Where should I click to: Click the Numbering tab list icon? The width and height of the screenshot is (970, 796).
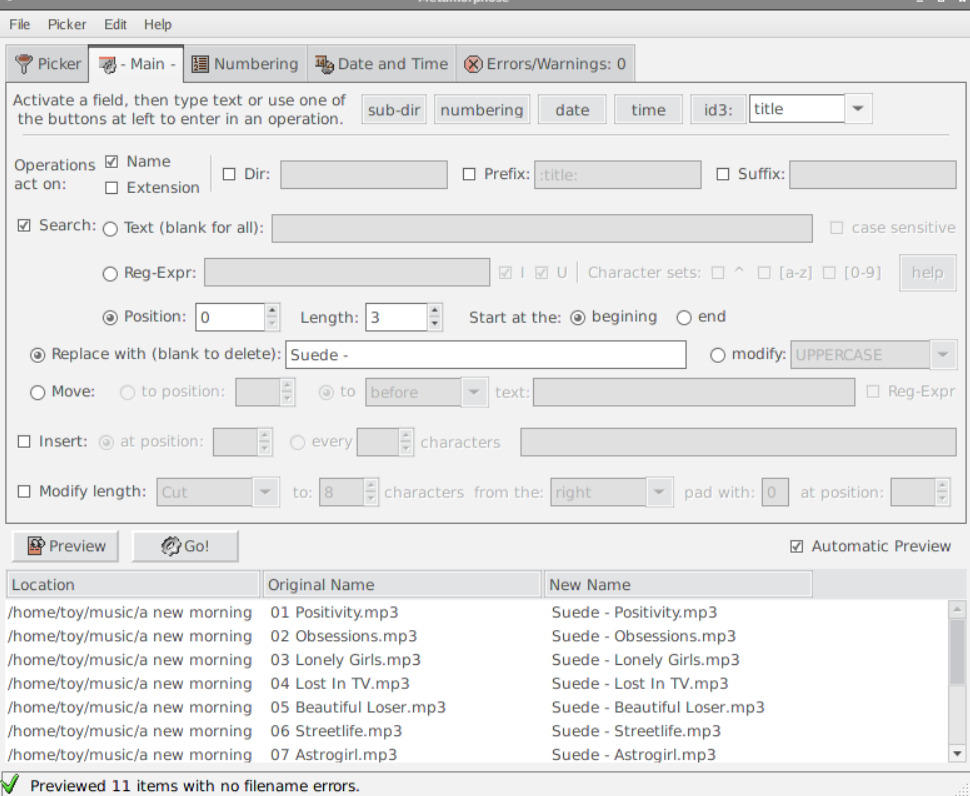(200, 64)
